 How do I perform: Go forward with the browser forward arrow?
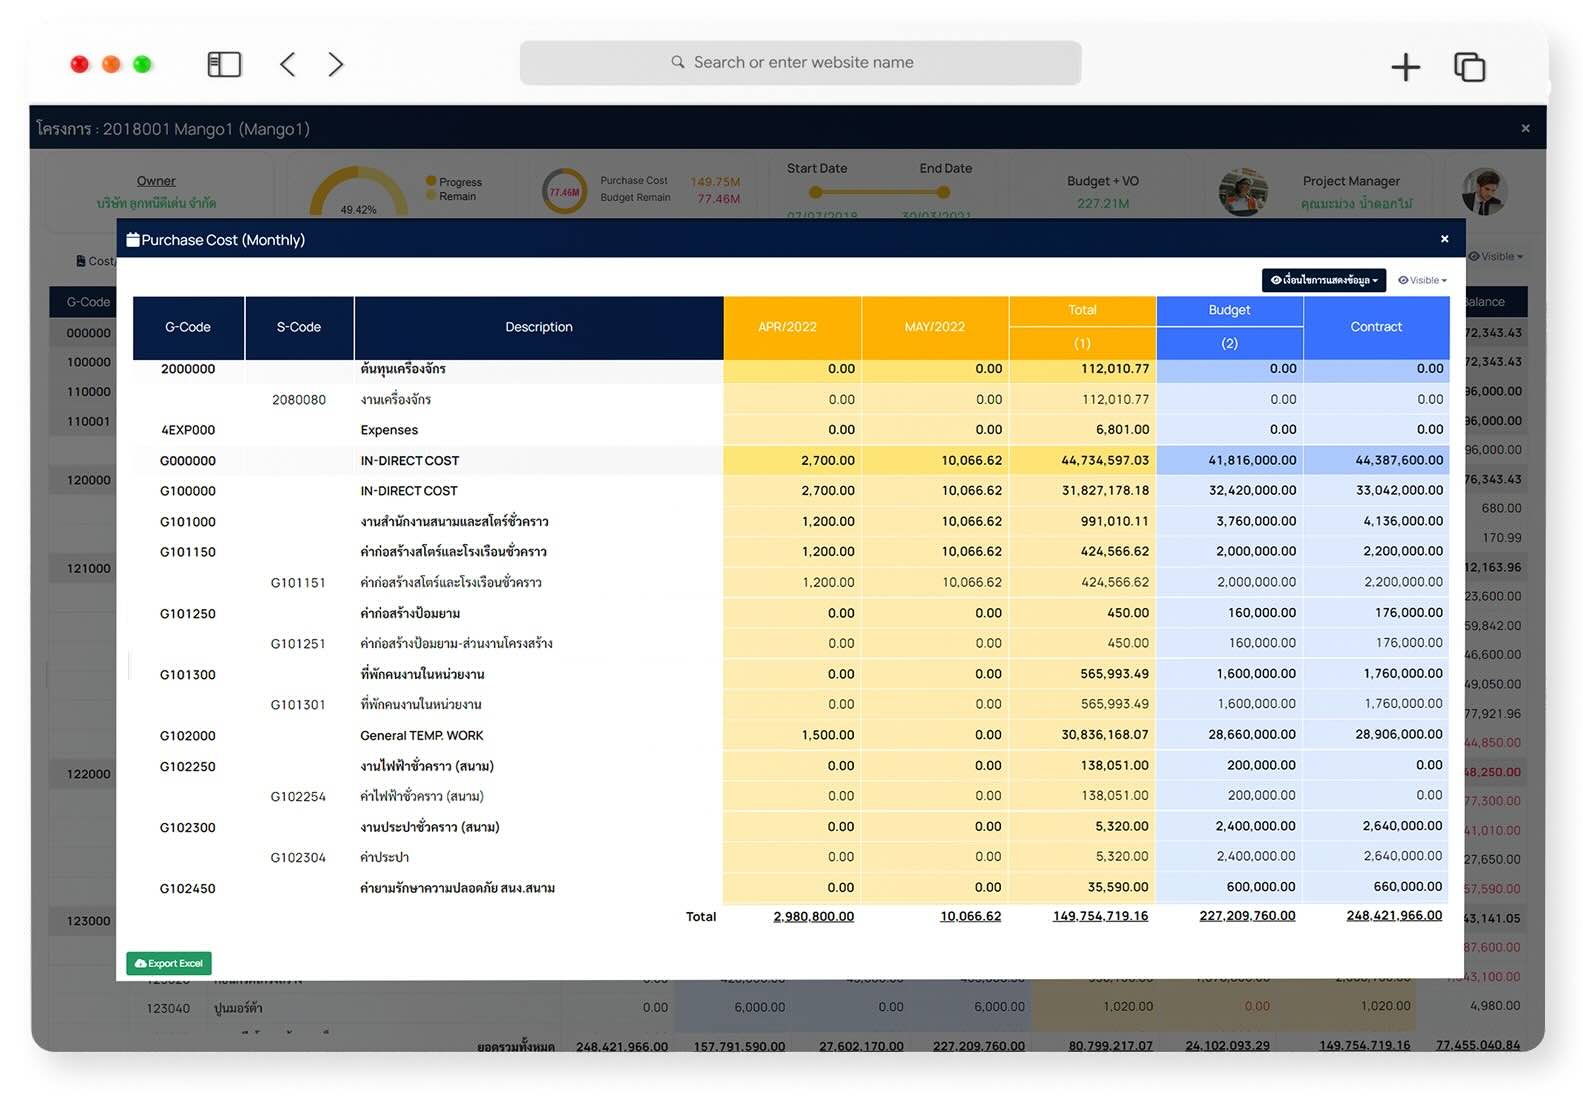tap(336, 65)
